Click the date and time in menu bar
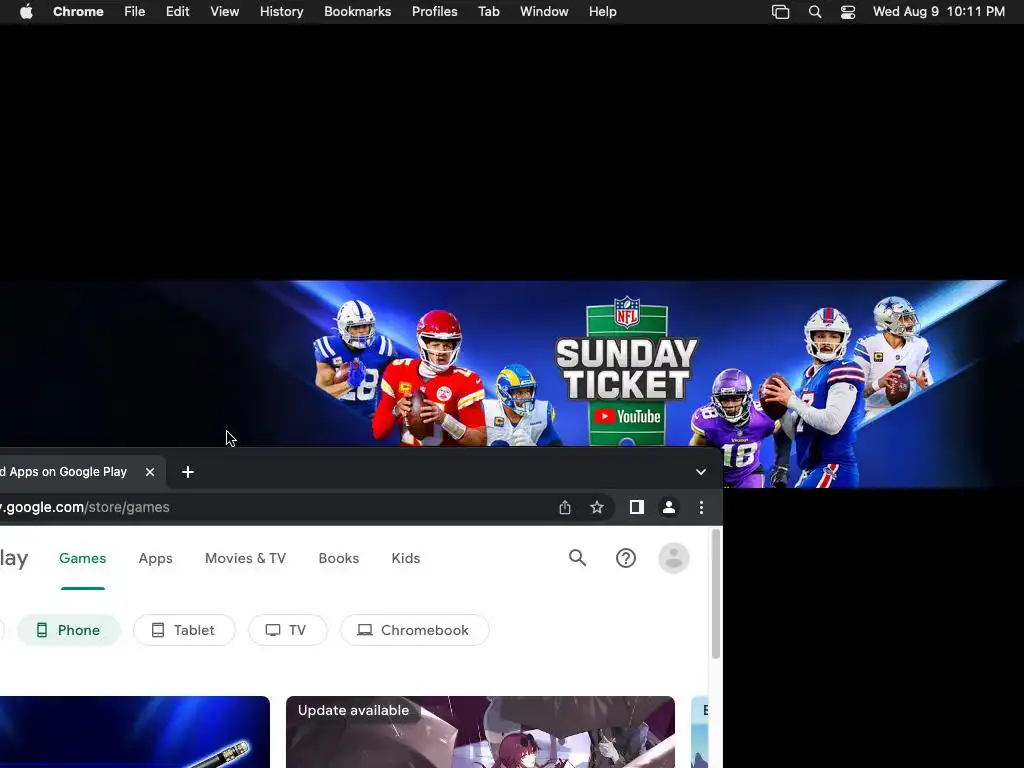1024x768 pixels. [938, 12]
